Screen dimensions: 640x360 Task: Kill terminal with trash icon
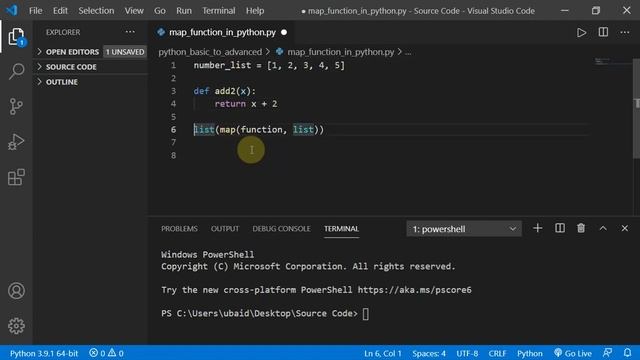point(581,228)
